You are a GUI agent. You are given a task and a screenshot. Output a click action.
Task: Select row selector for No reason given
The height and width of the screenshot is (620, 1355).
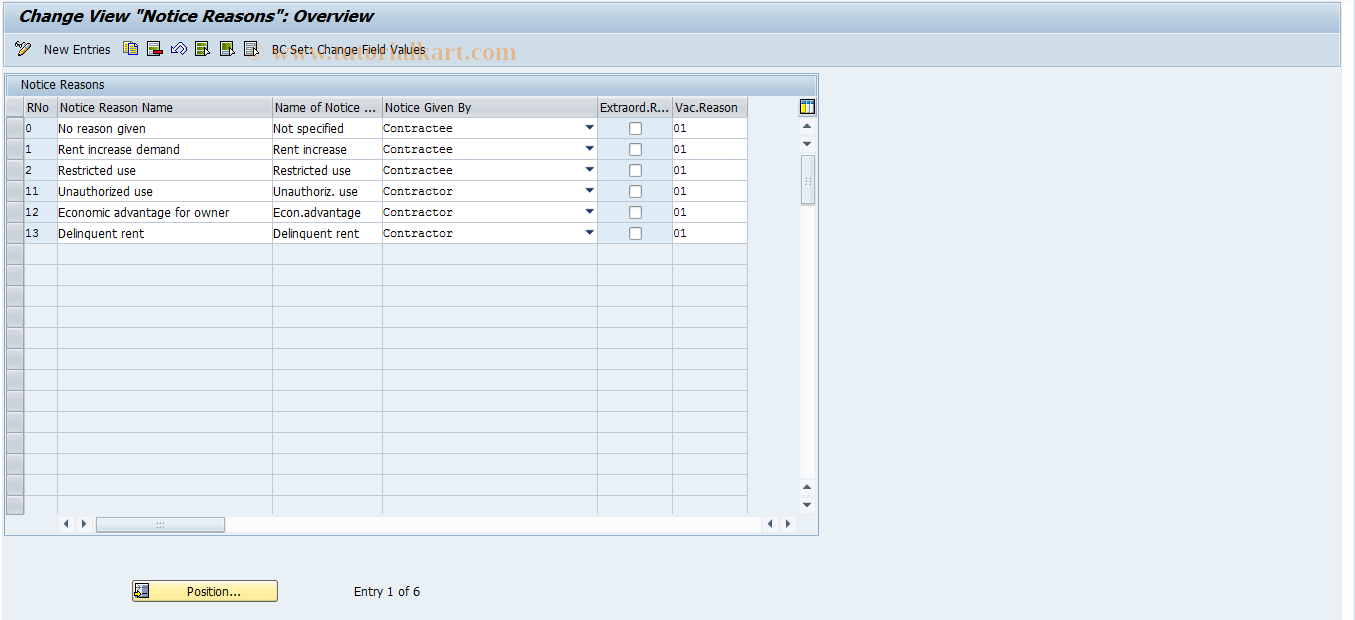[14, 128]
